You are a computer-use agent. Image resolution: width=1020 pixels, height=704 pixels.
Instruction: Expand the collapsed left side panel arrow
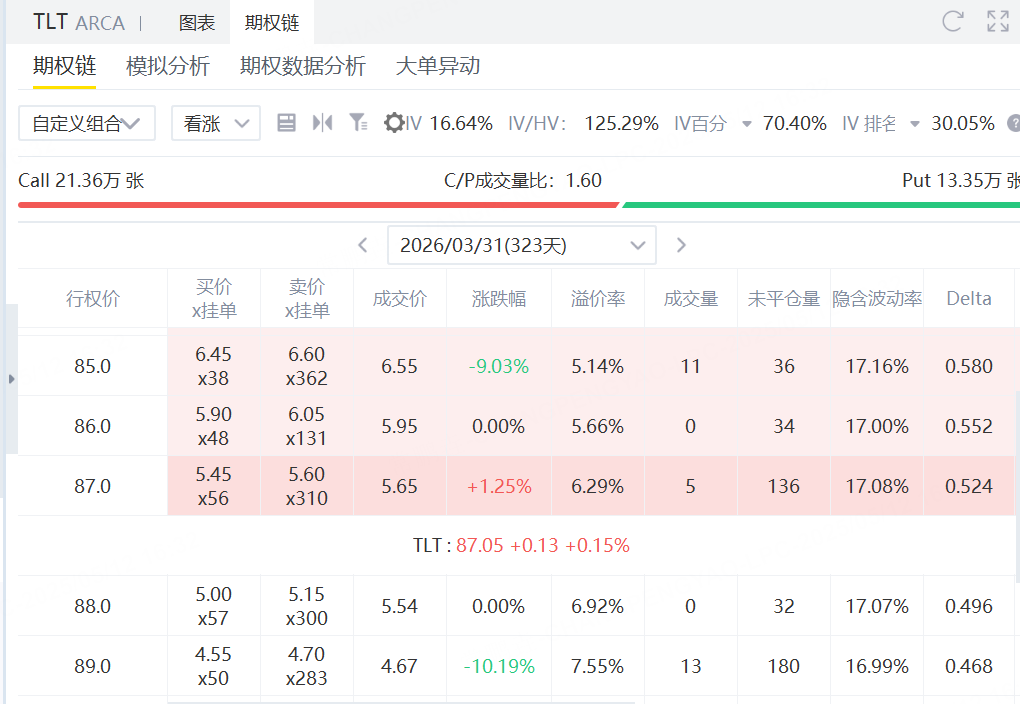point(11,379)
